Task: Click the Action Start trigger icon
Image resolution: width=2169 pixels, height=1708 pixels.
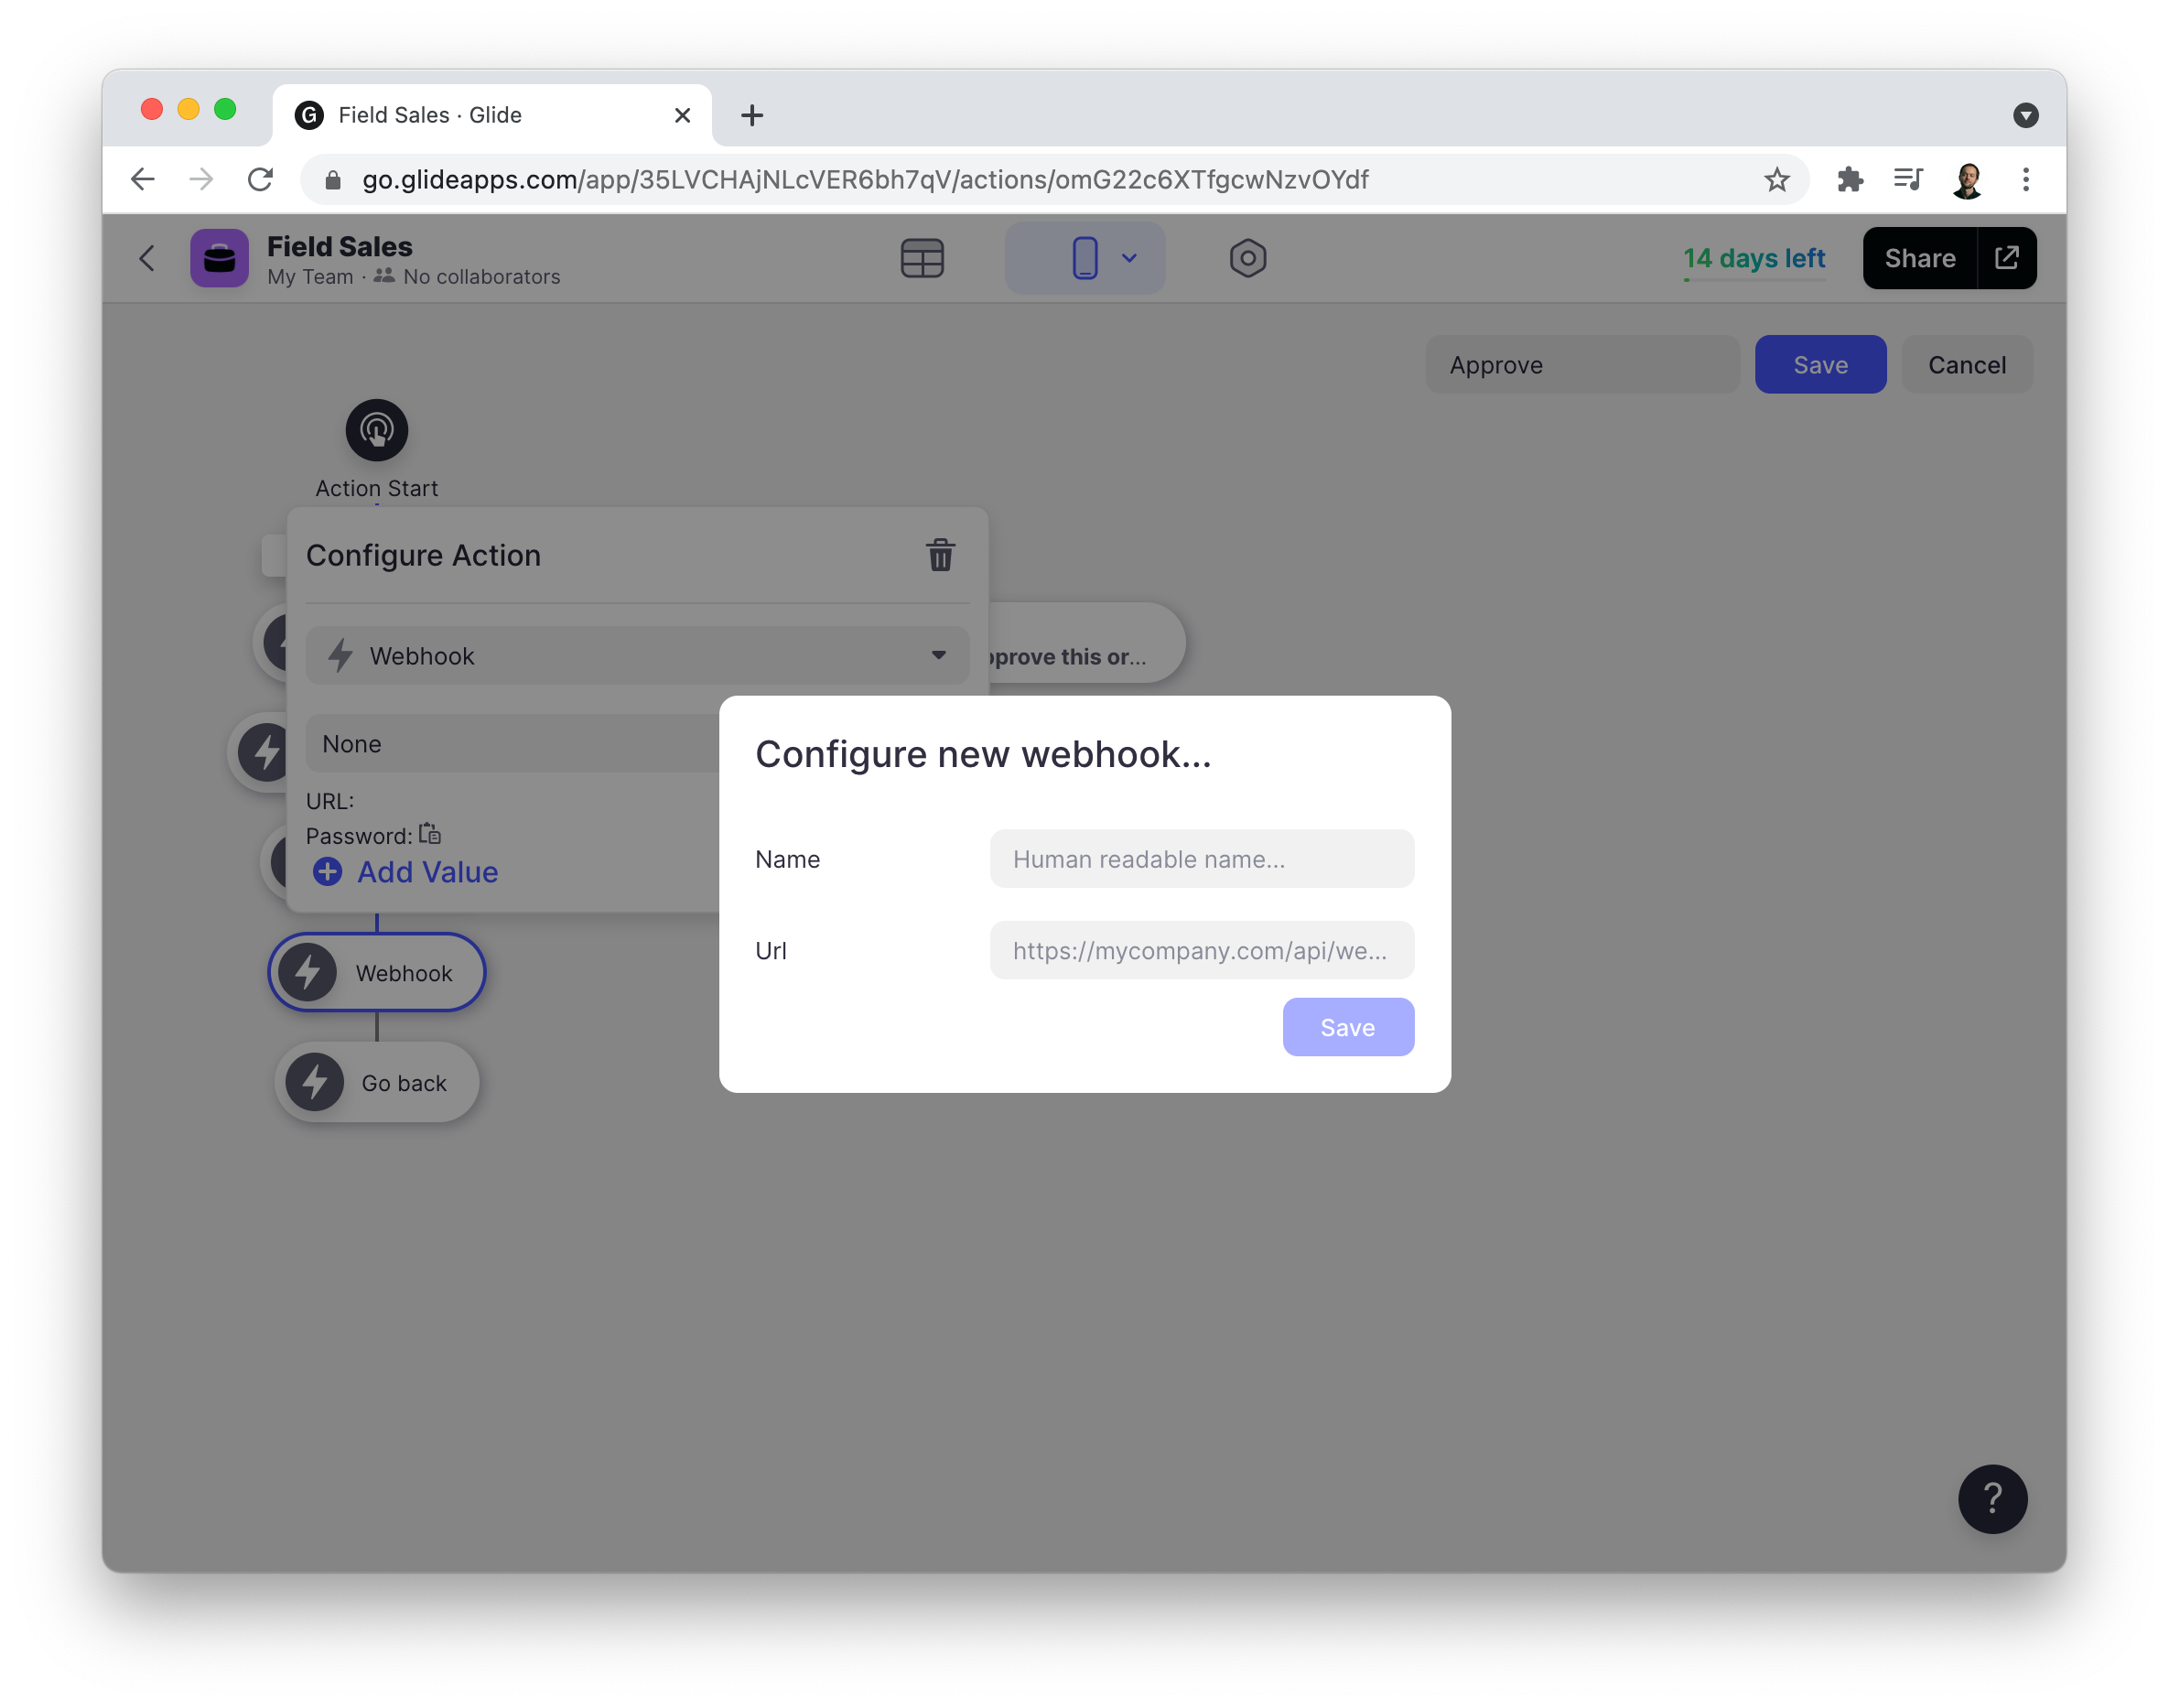Action: pos(376,430)
